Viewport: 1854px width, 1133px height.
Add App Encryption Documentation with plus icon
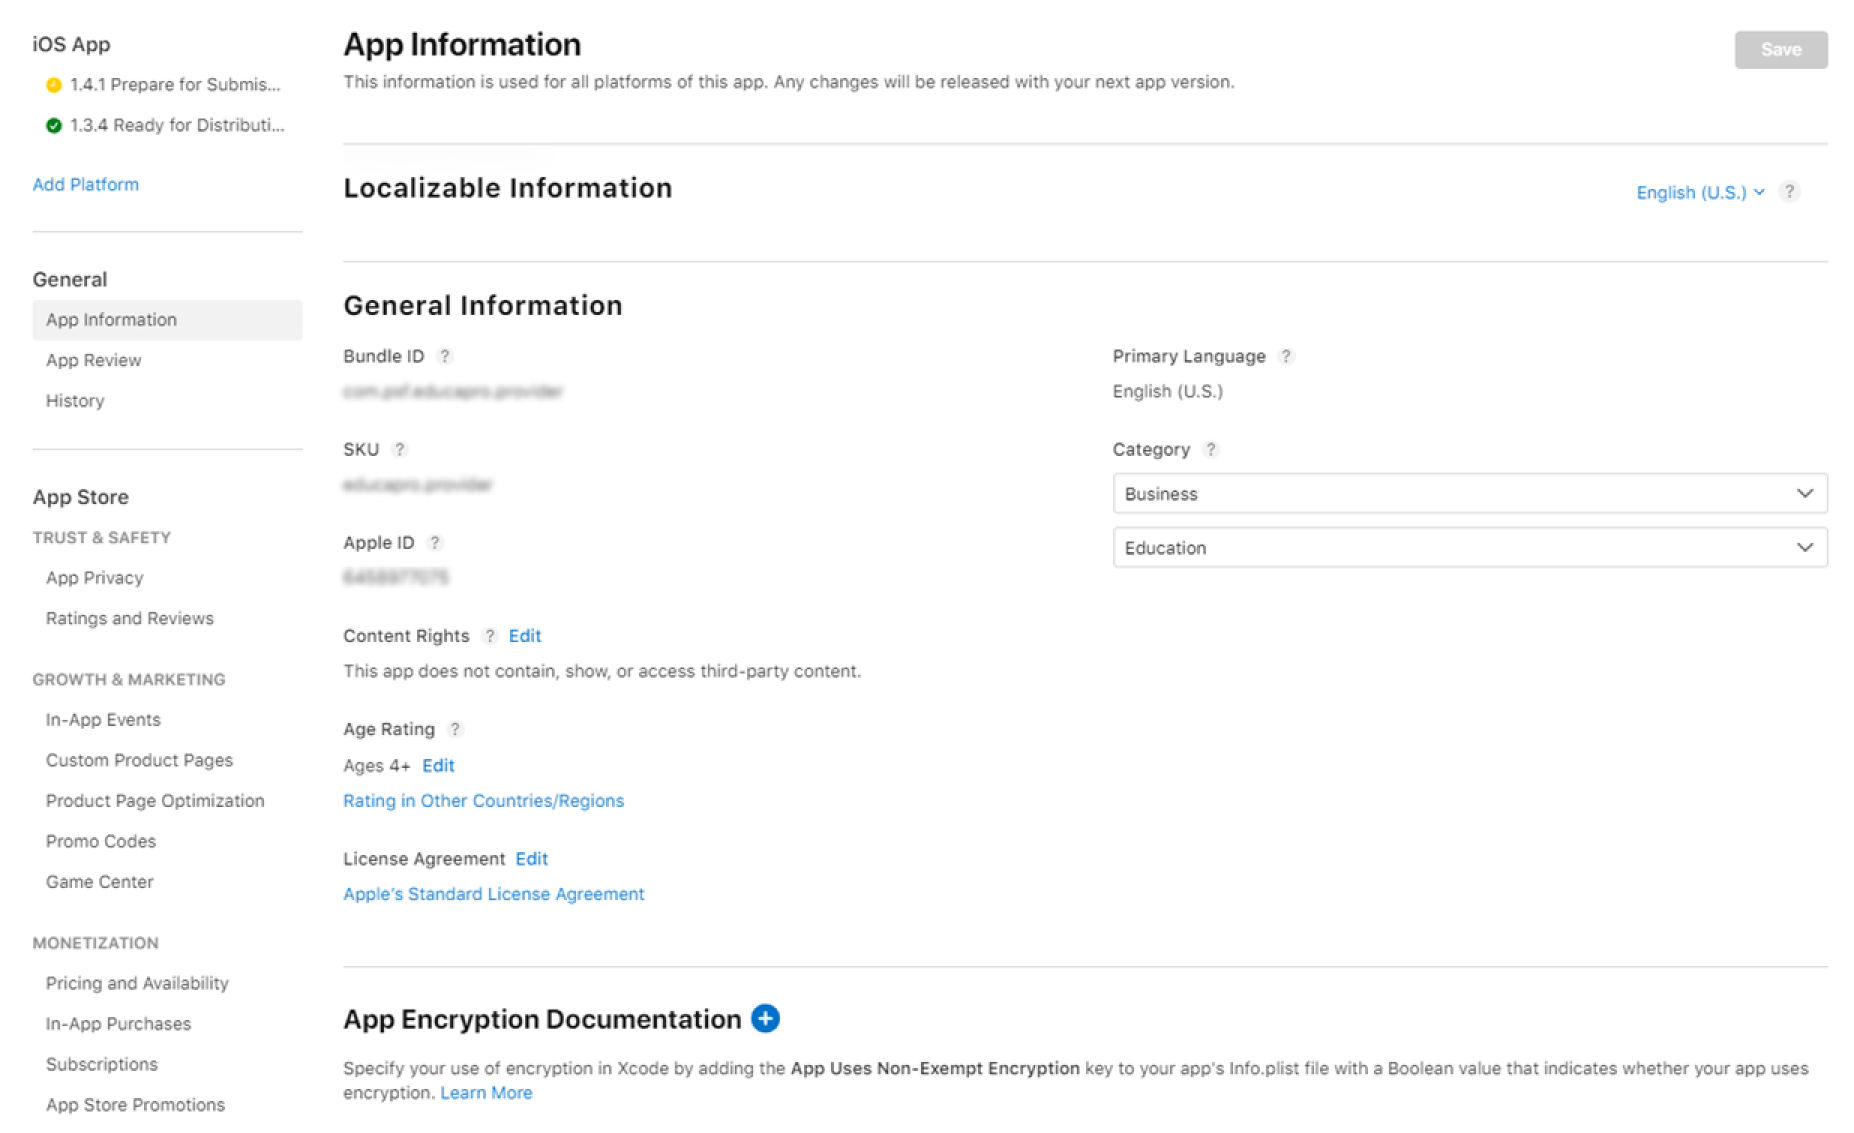click(x=765, y=1019)
